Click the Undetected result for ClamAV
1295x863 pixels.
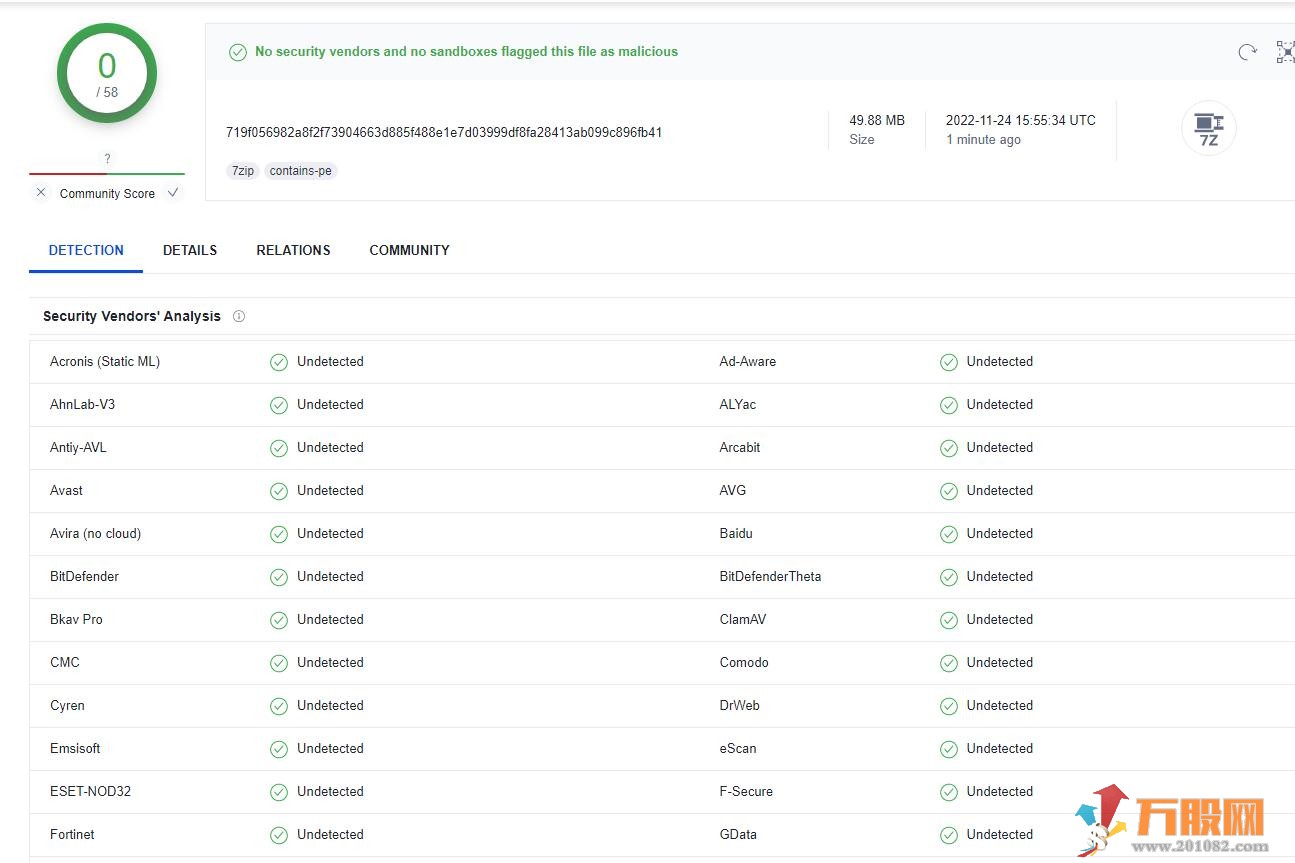1000,619
